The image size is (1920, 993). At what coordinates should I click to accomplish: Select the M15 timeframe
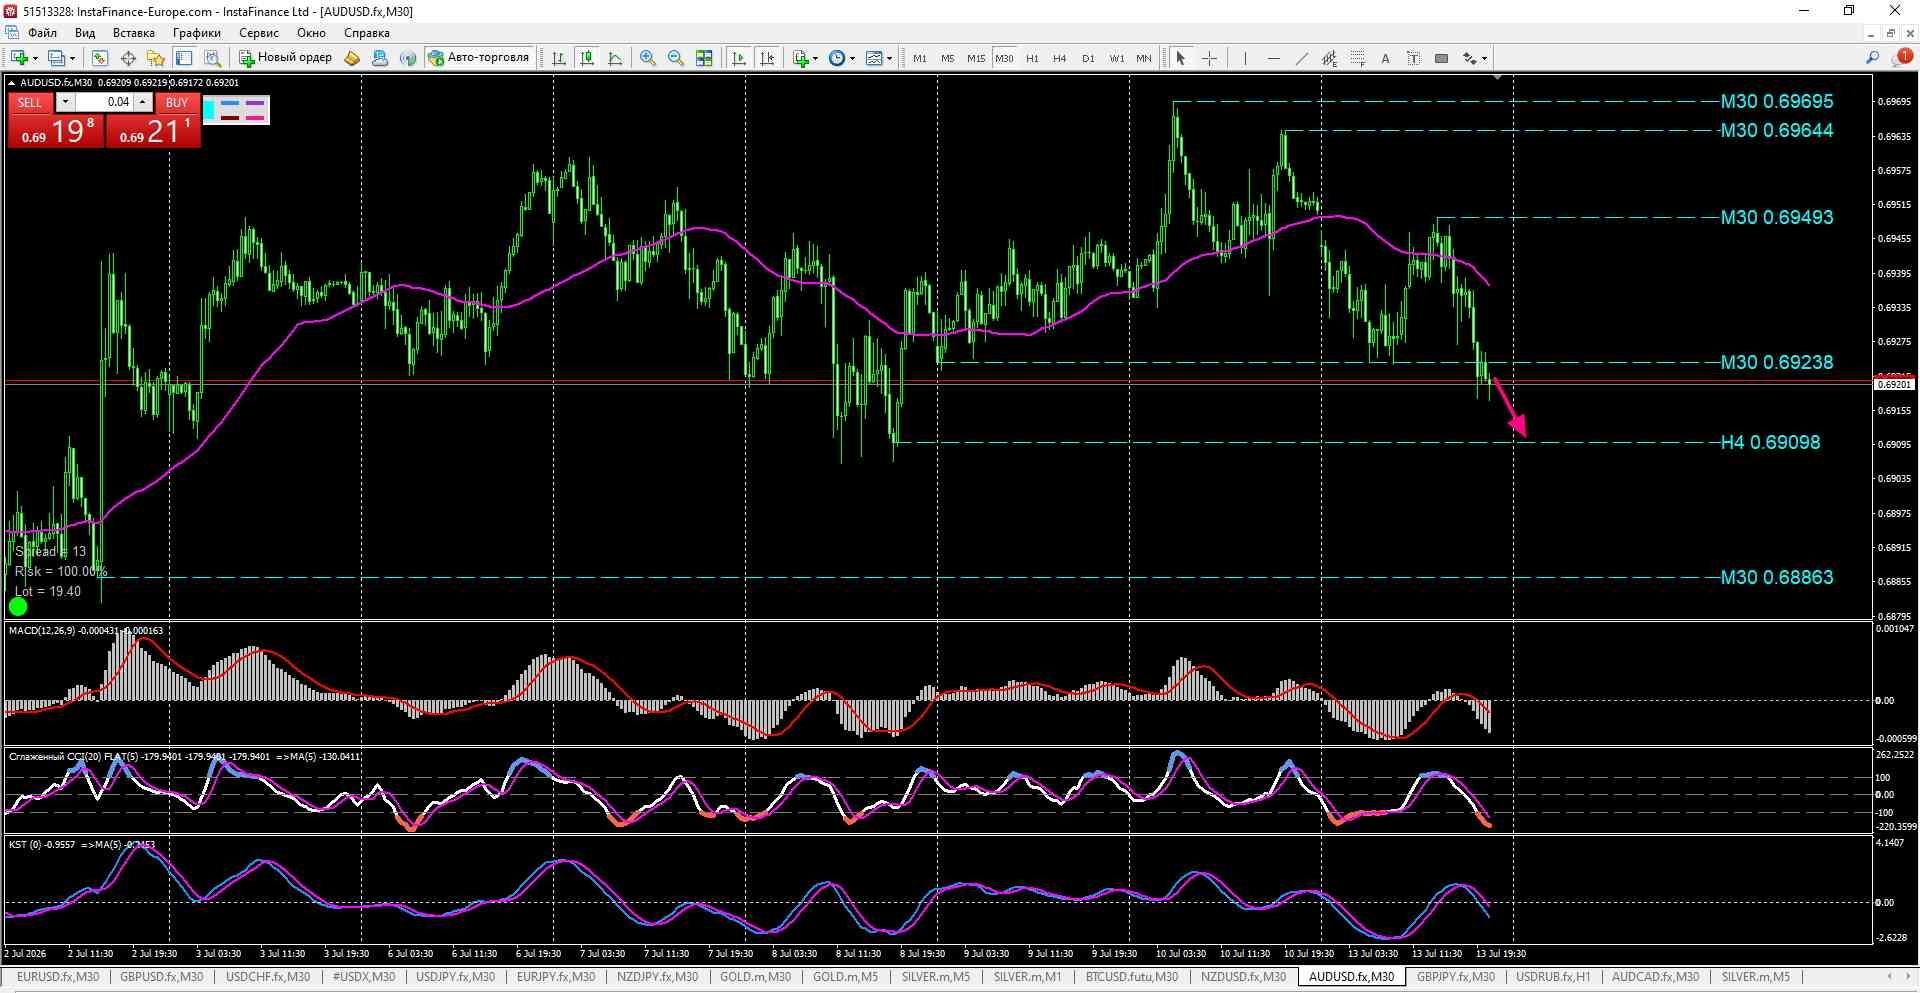click(x=976, y=58)
